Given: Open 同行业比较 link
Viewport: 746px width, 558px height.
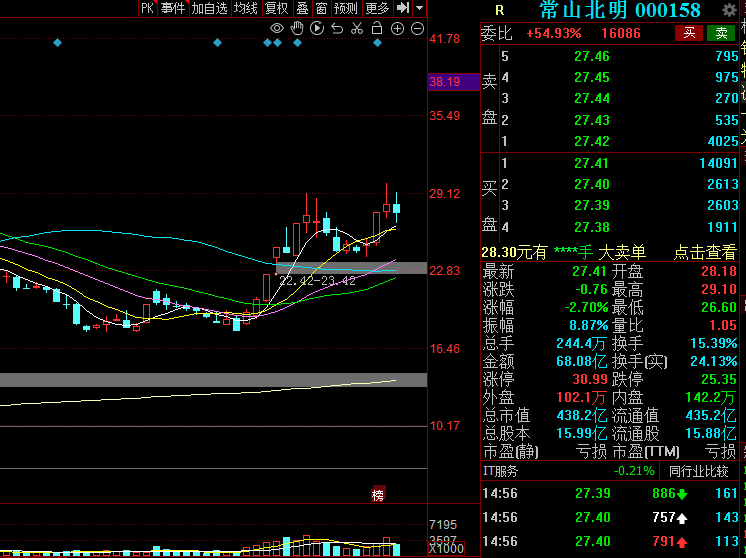Looking at the screenshot, I should tap(698, 471).
